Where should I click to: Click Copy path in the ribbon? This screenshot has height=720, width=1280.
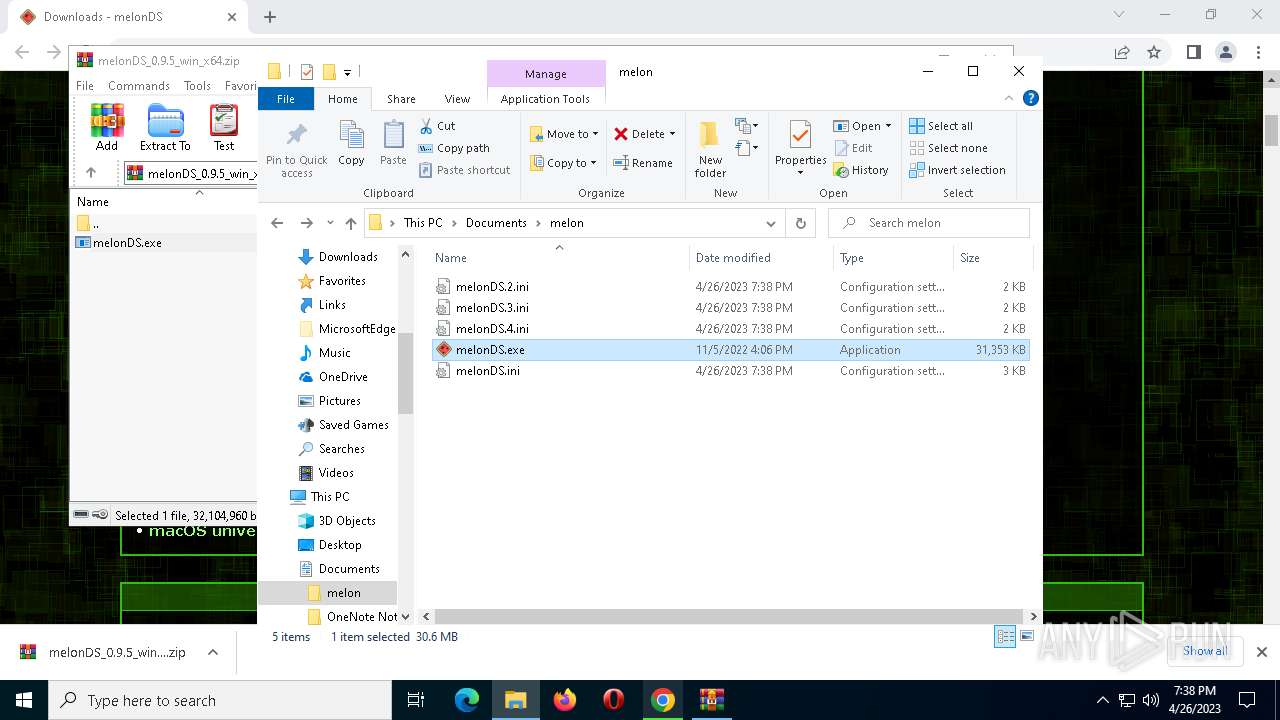point(454,148)
